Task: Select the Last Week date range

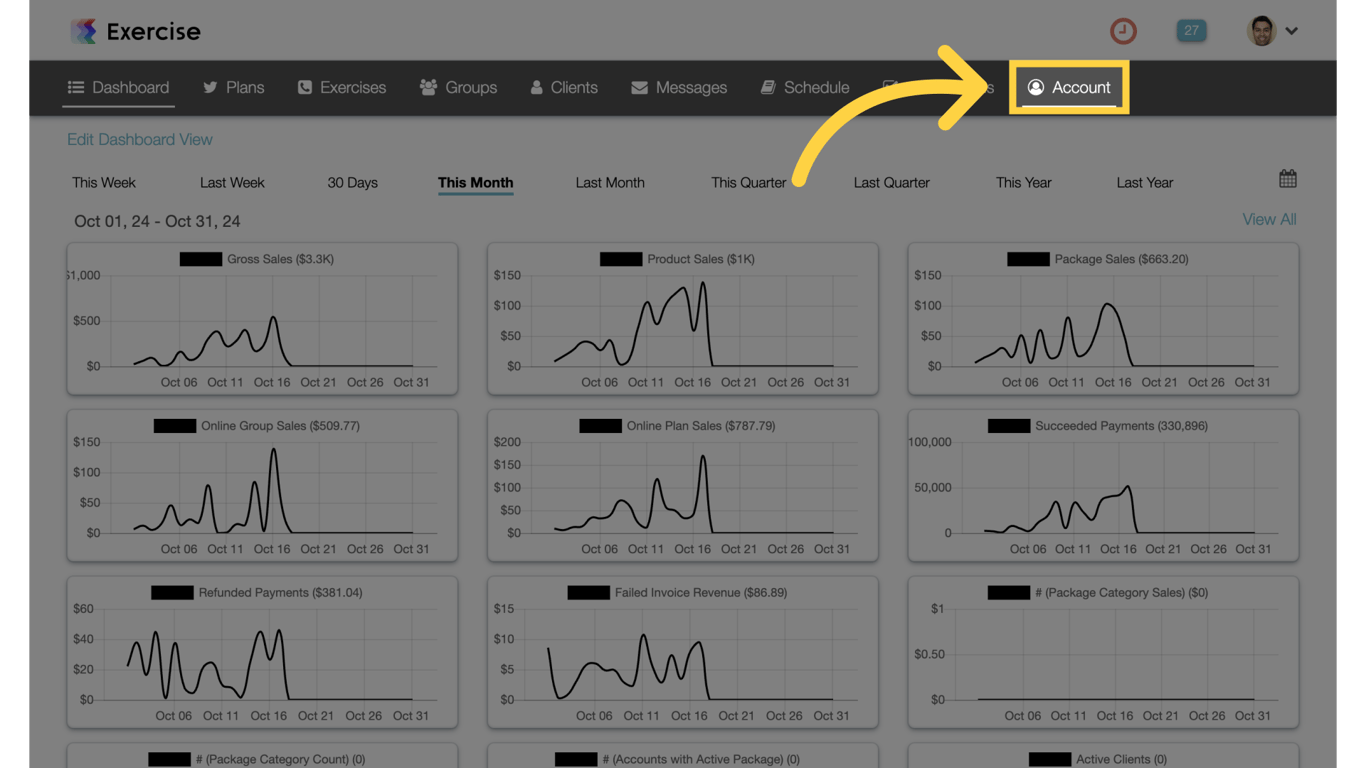Action: point(232,183)
